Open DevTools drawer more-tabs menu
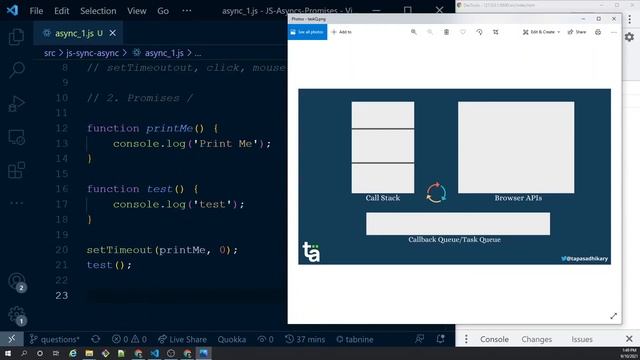640x360 pixels. pos(466,339)
